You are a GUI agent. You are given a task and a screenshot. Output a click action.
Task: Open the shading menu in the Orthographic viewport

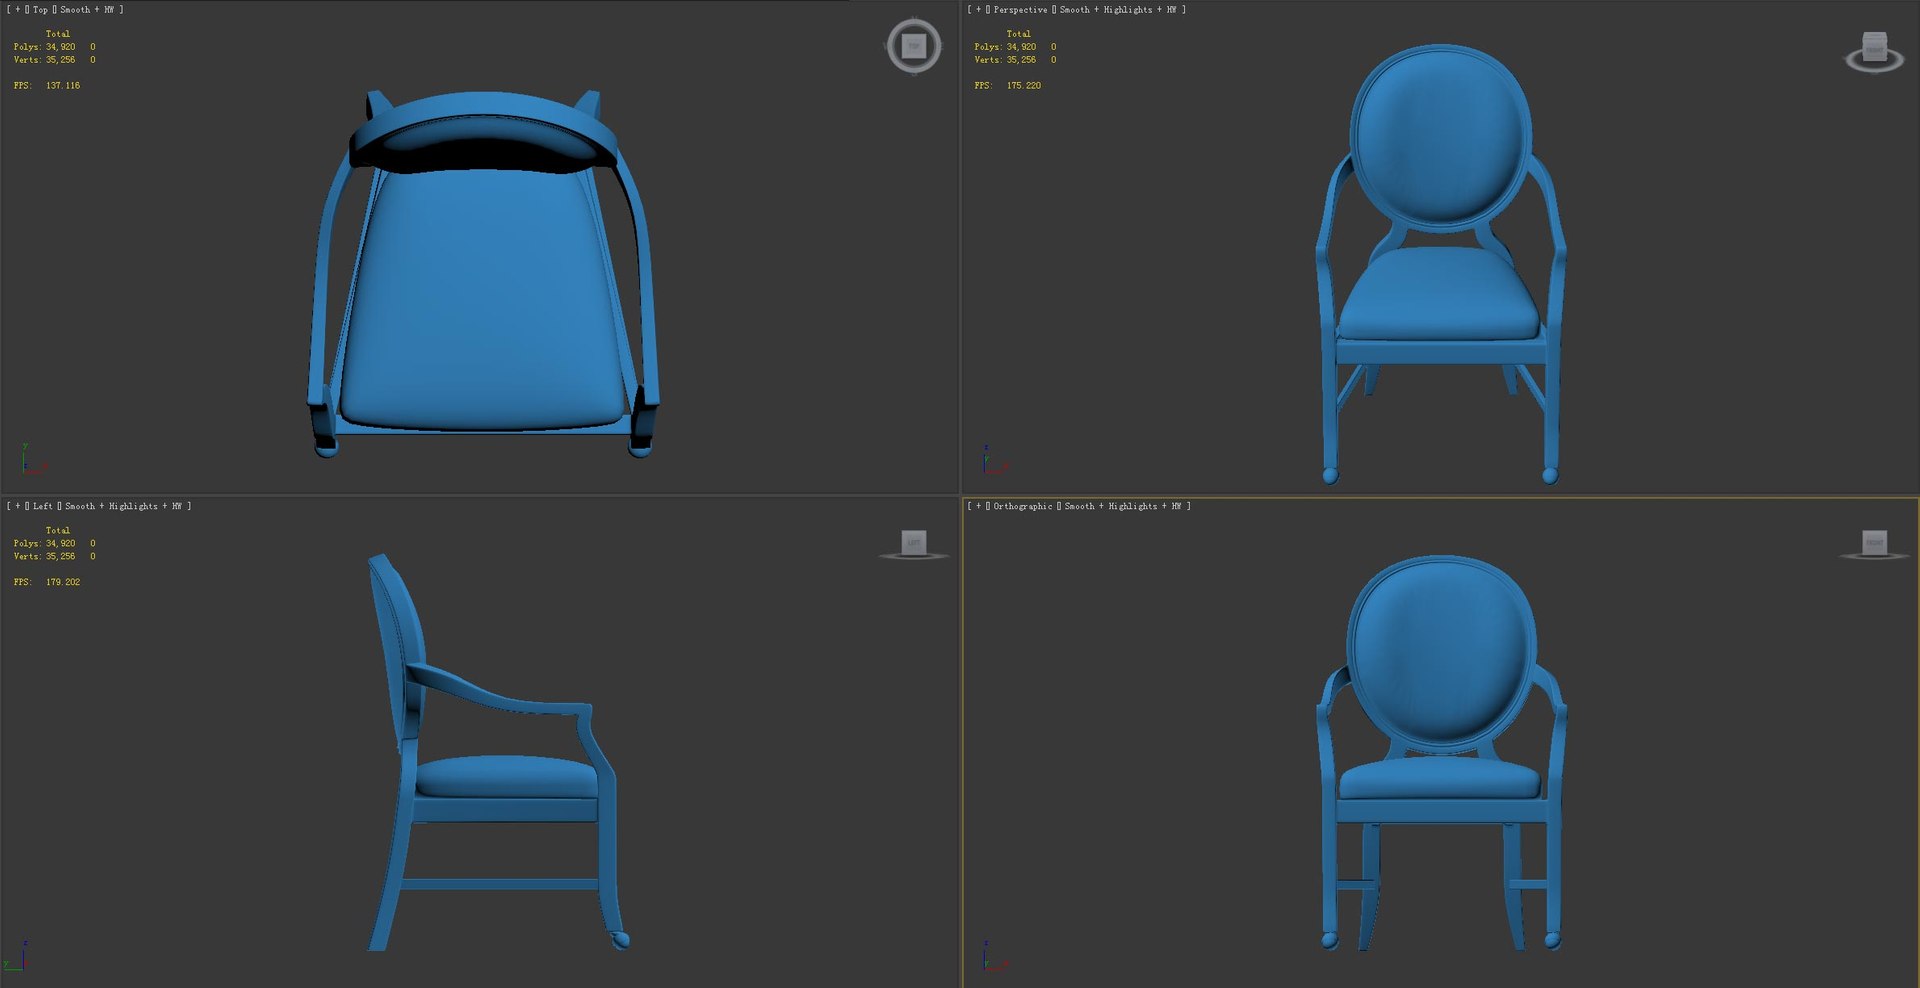point(1123,506)
